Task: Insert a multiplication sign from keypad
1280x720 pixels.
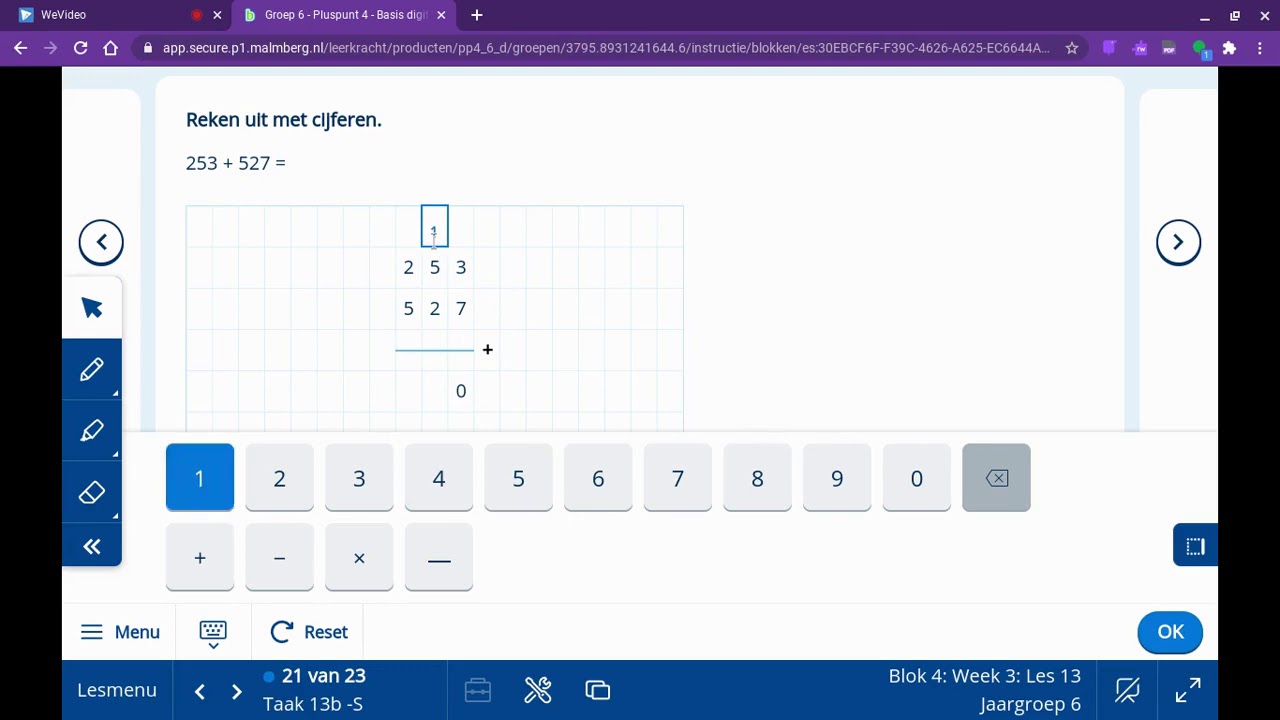Action: point(359,558)
